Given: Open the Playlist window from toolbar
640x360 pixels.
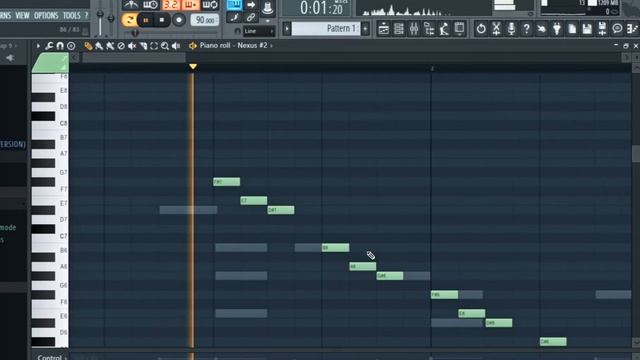Looking at the screenshot, I should pos(383,29).
